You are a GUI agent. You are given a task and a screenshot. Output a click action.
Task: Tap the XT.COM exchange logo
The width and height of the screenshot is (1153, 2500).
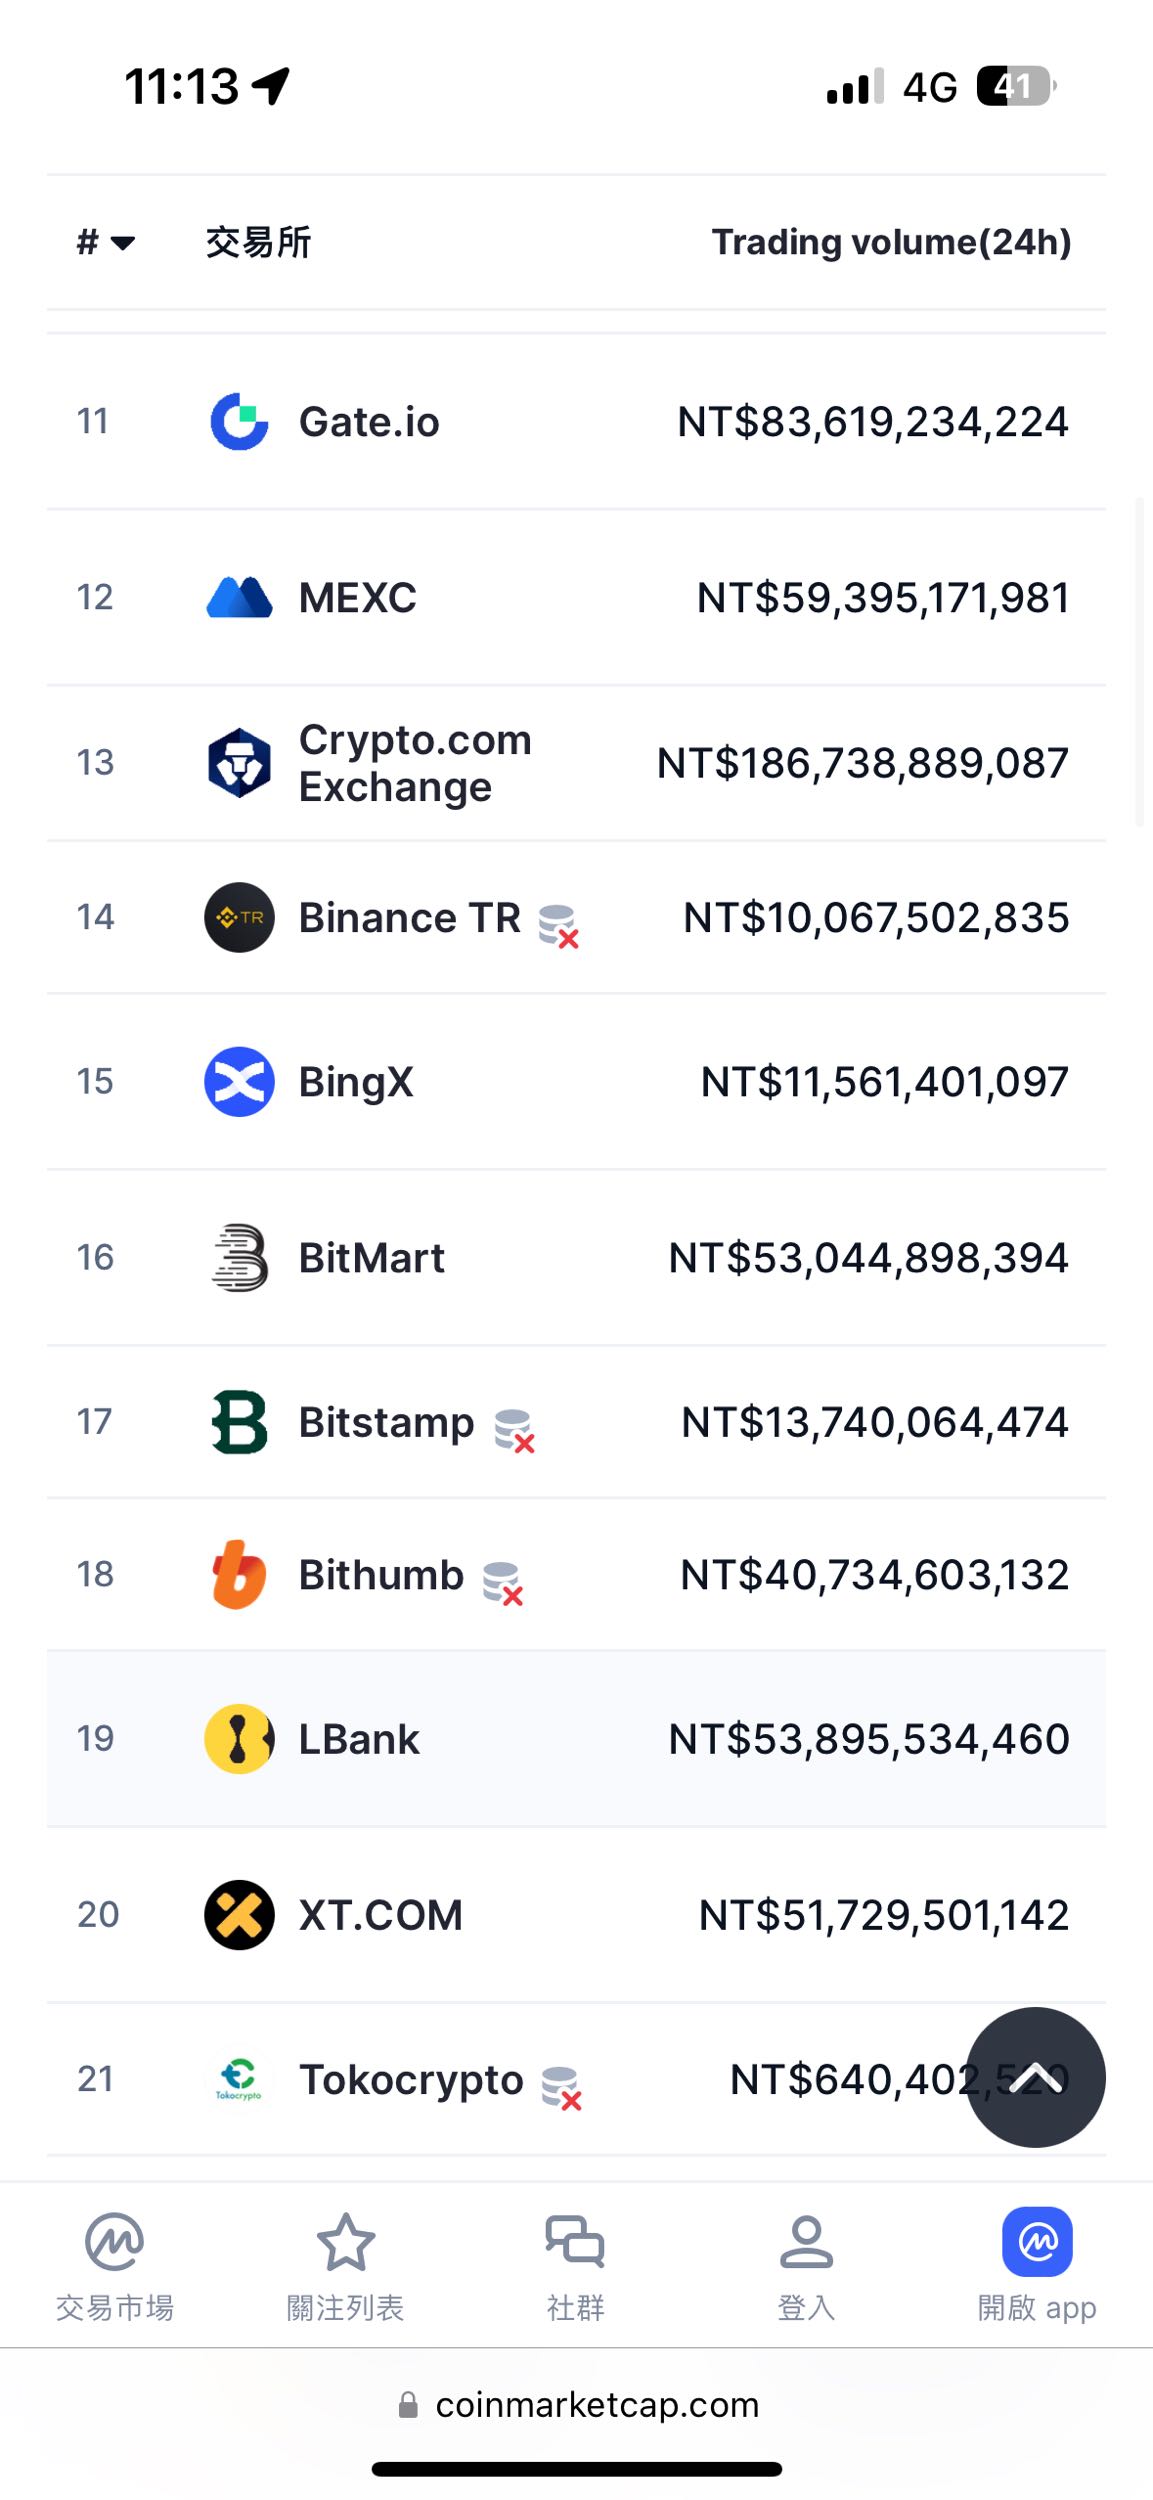pos(239,1915)
